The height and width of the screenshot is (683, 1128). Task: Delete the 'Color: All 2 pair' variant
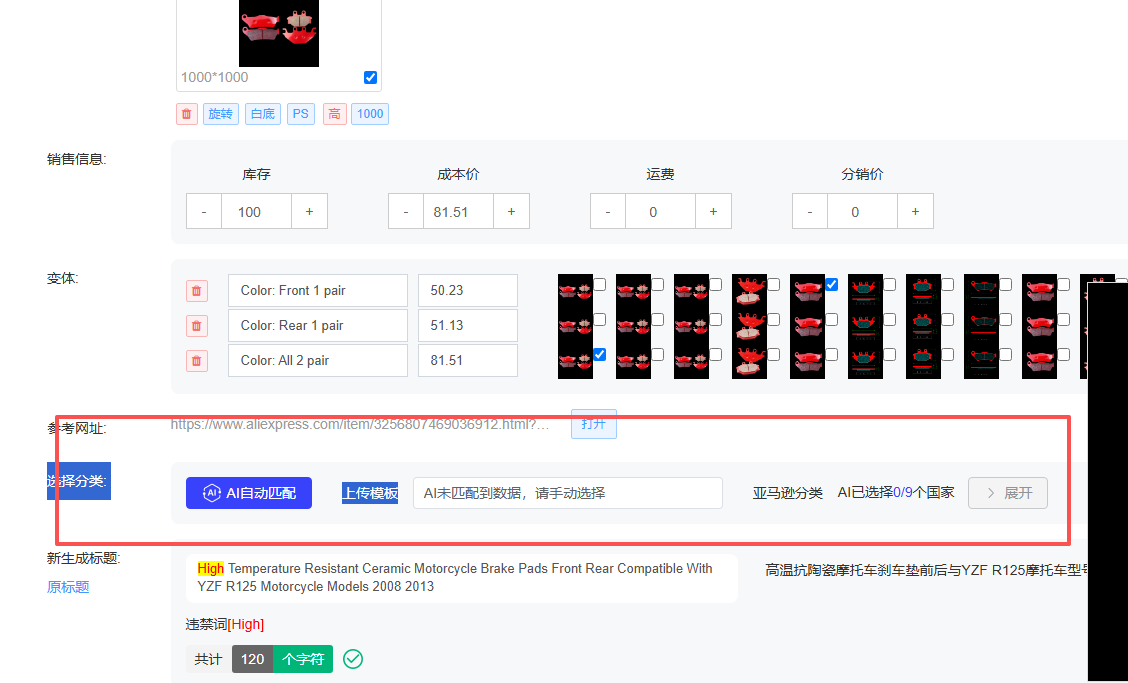tap(197, 361)
